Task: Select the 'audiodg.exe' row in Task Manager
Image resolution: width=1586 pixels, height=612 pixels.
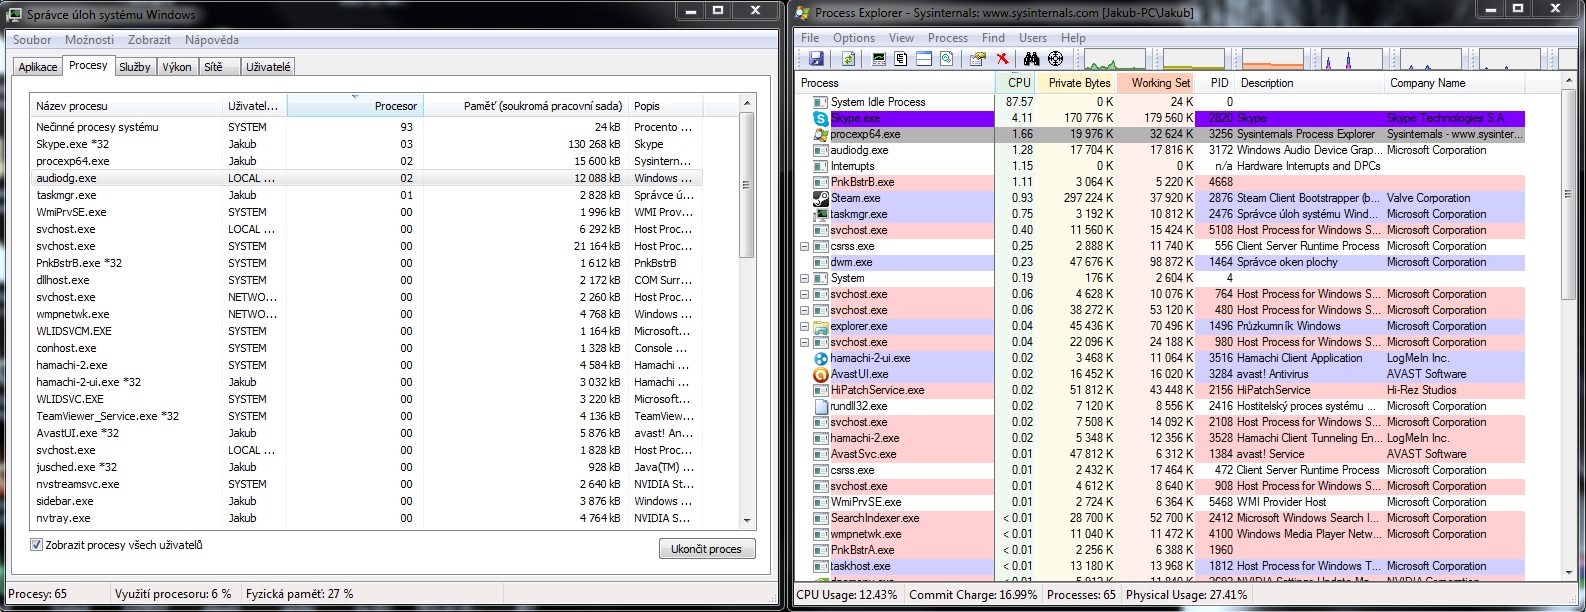Action: [x=366, y=178]
